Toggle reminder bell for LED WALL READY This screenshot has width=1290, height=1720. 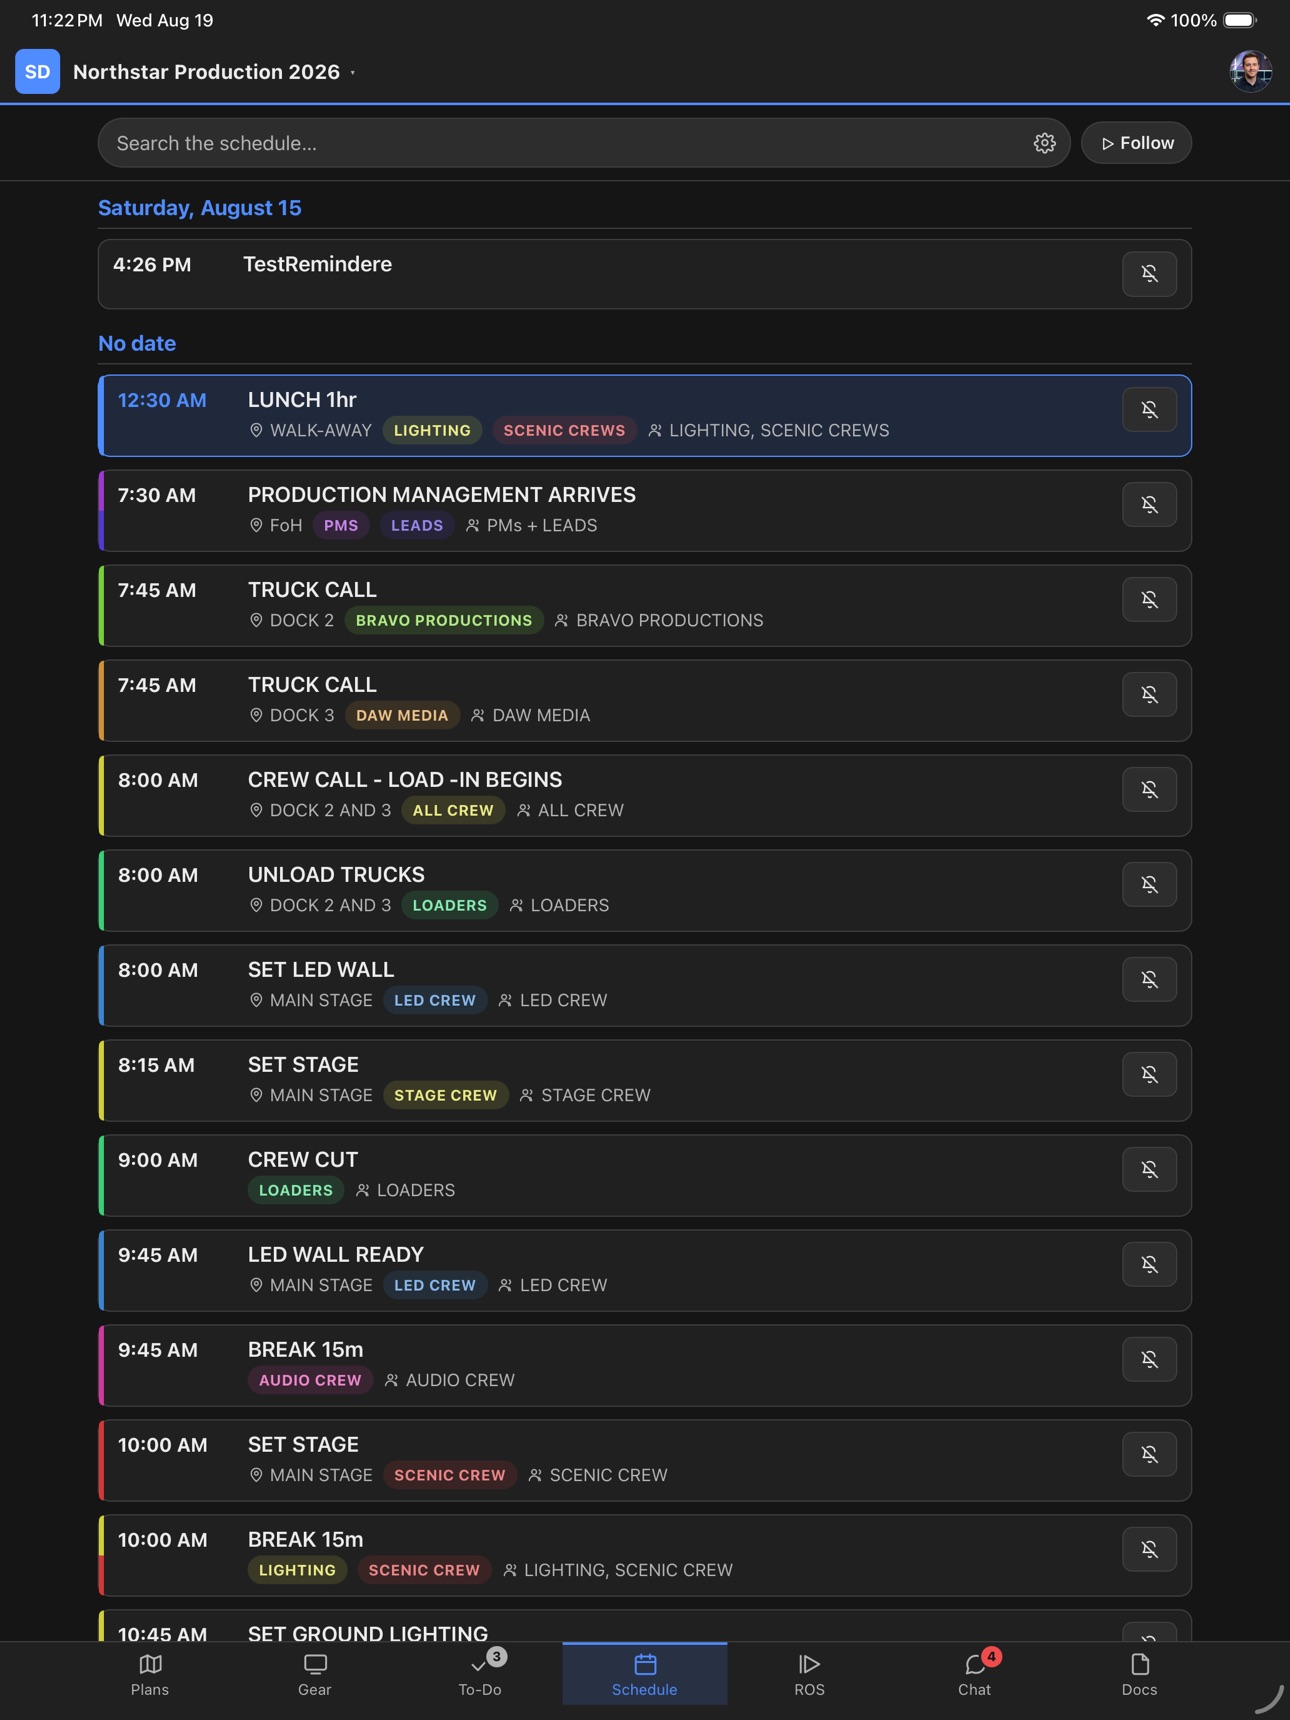1149,1264
